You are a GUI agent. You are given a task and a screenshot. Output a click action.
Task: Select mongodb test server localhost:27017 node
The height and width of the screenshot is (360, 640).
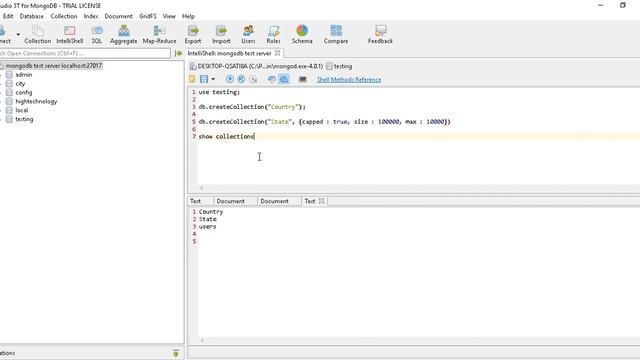(53, 66)
